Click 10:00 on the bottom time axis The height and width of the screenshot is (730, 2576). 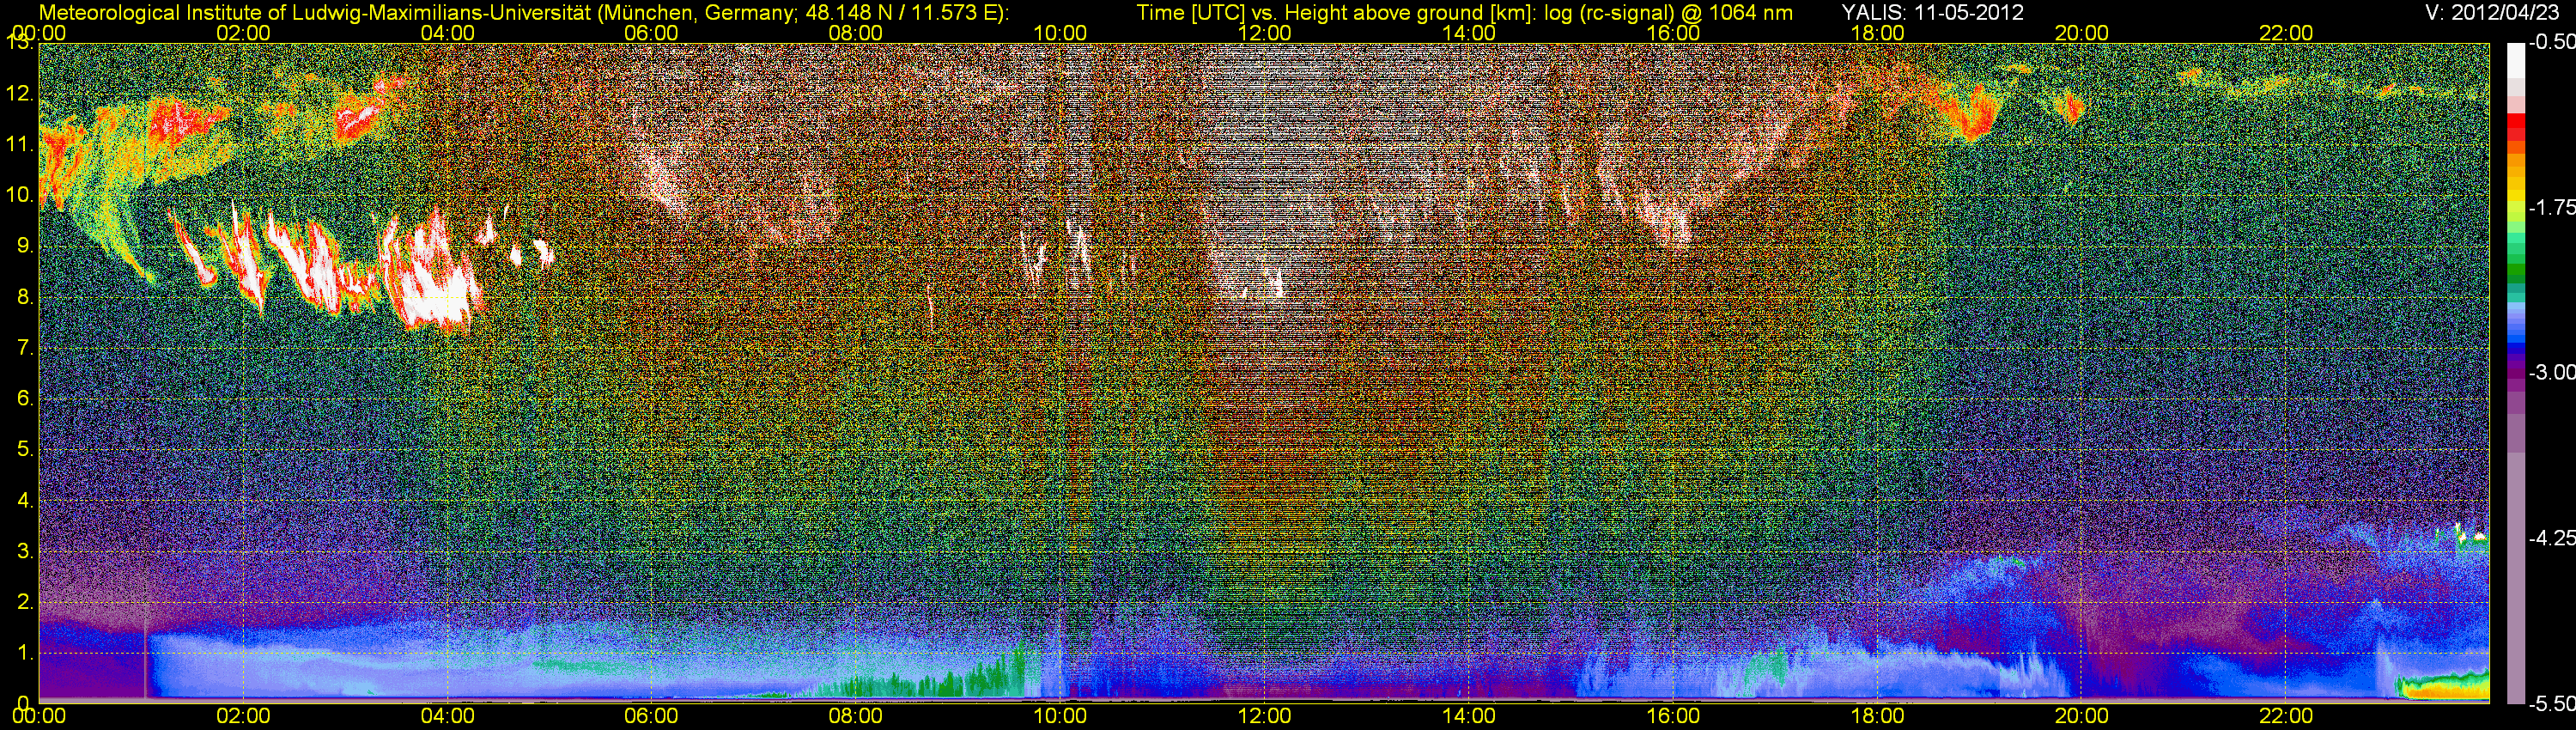(x=1060, y=717)
